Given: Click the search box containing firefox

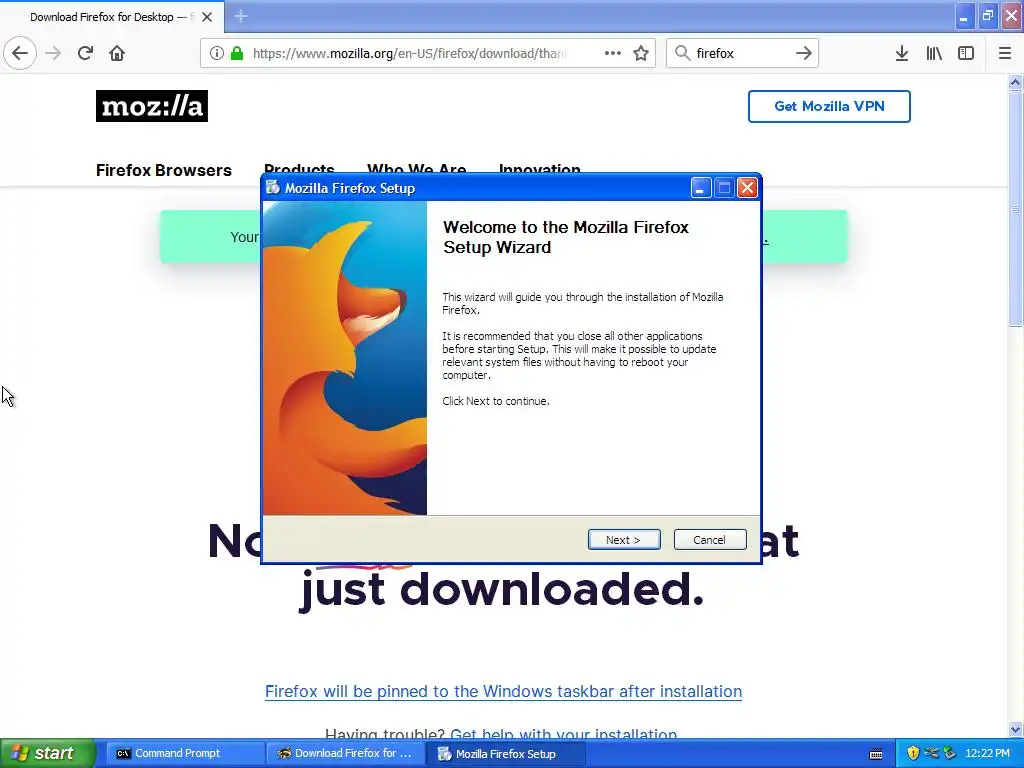Looking at the screenshot, I should click(743, 53).
